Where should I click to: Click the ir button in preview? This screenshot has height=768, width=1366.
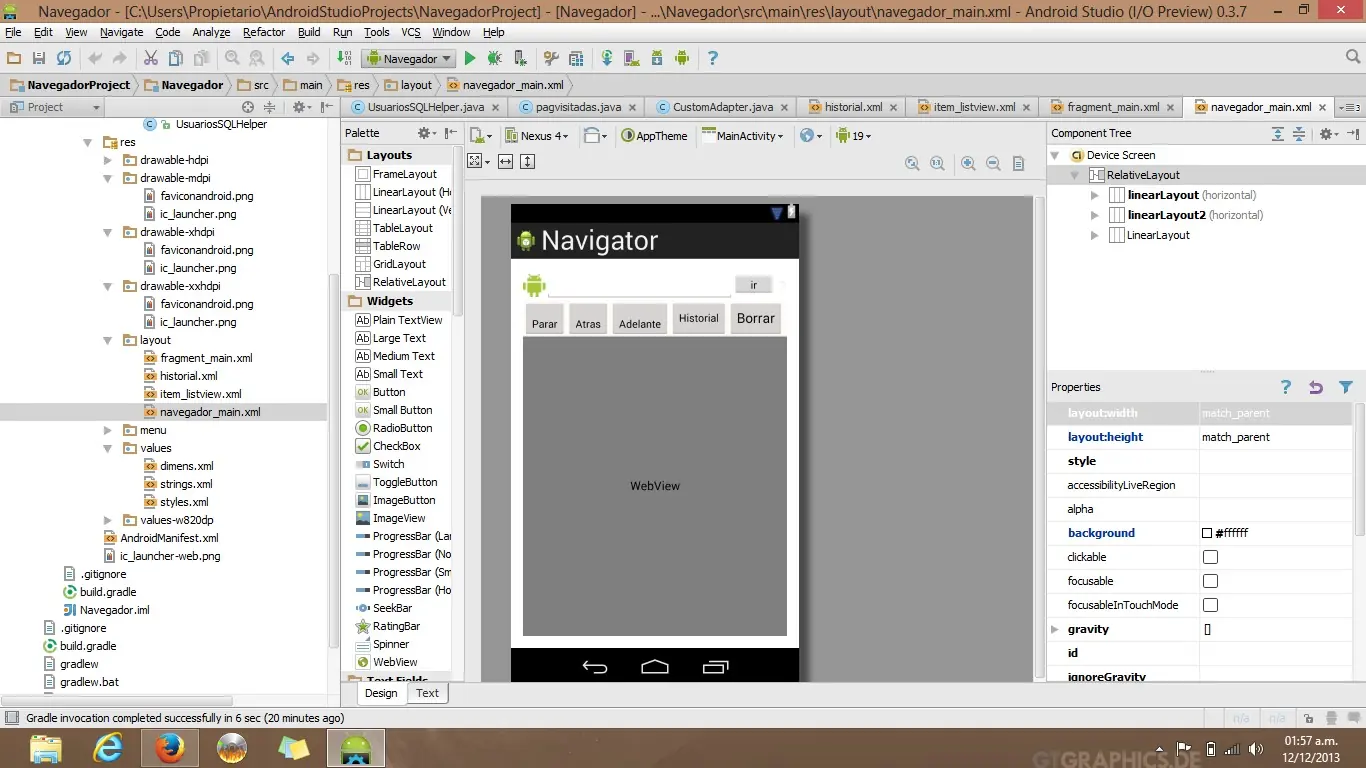tap(754, 285)
